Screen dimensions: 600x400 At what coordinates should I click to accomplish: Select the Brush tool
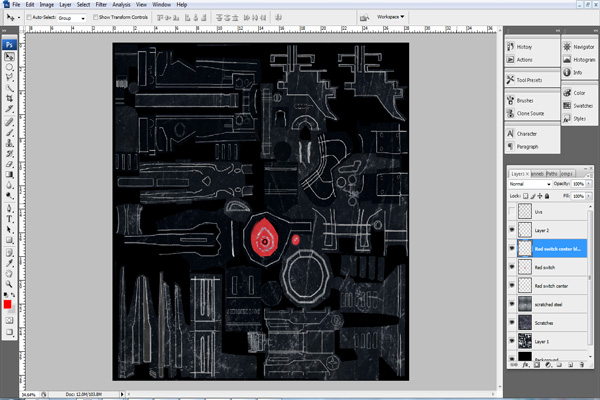click(x=9, y=133)
